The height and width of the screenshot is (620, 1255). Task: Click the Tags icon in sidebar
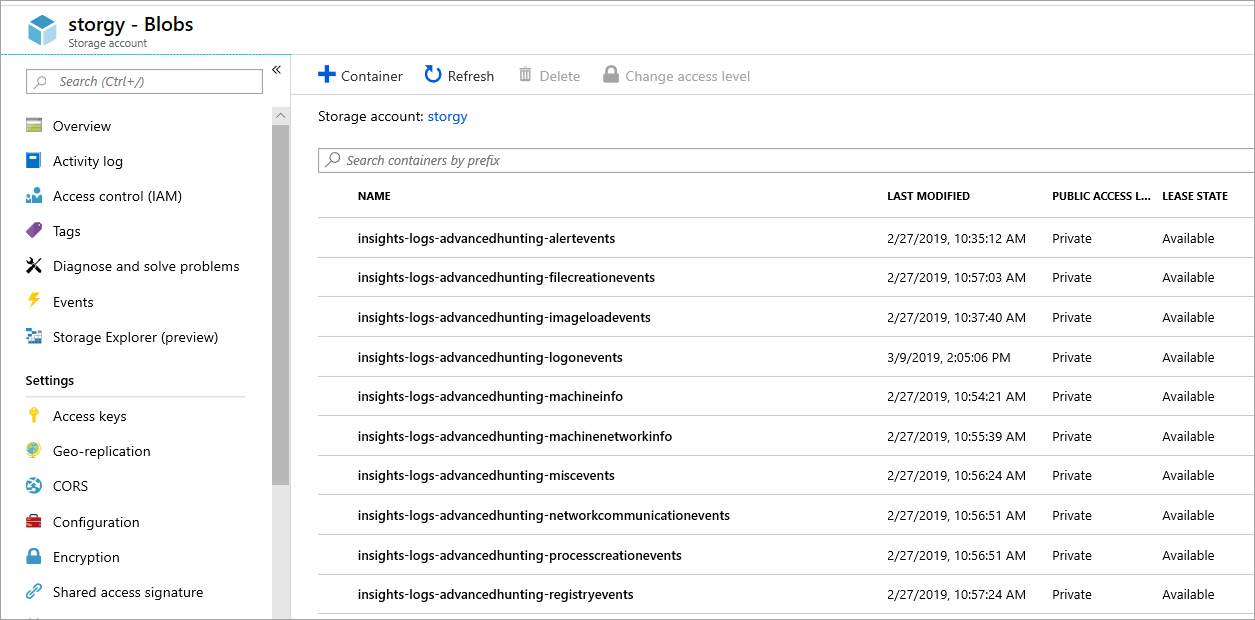(34, 231)
